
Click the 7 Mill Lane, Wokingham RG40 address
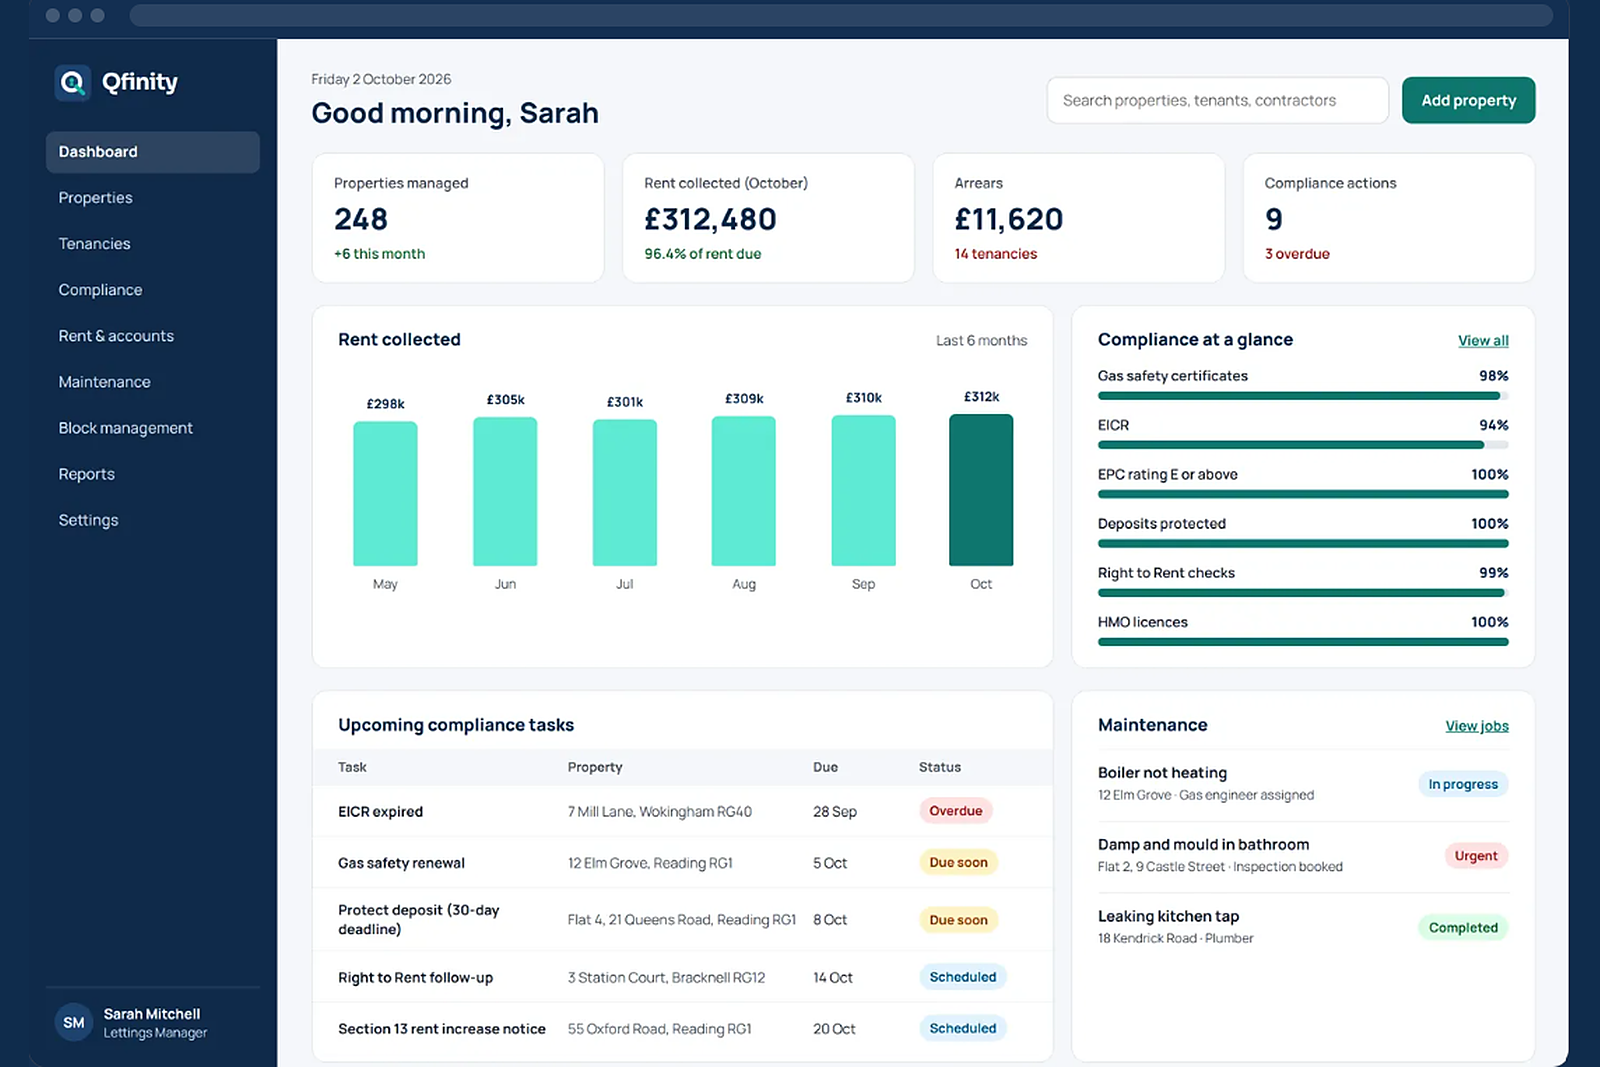(x=660, y=812)
